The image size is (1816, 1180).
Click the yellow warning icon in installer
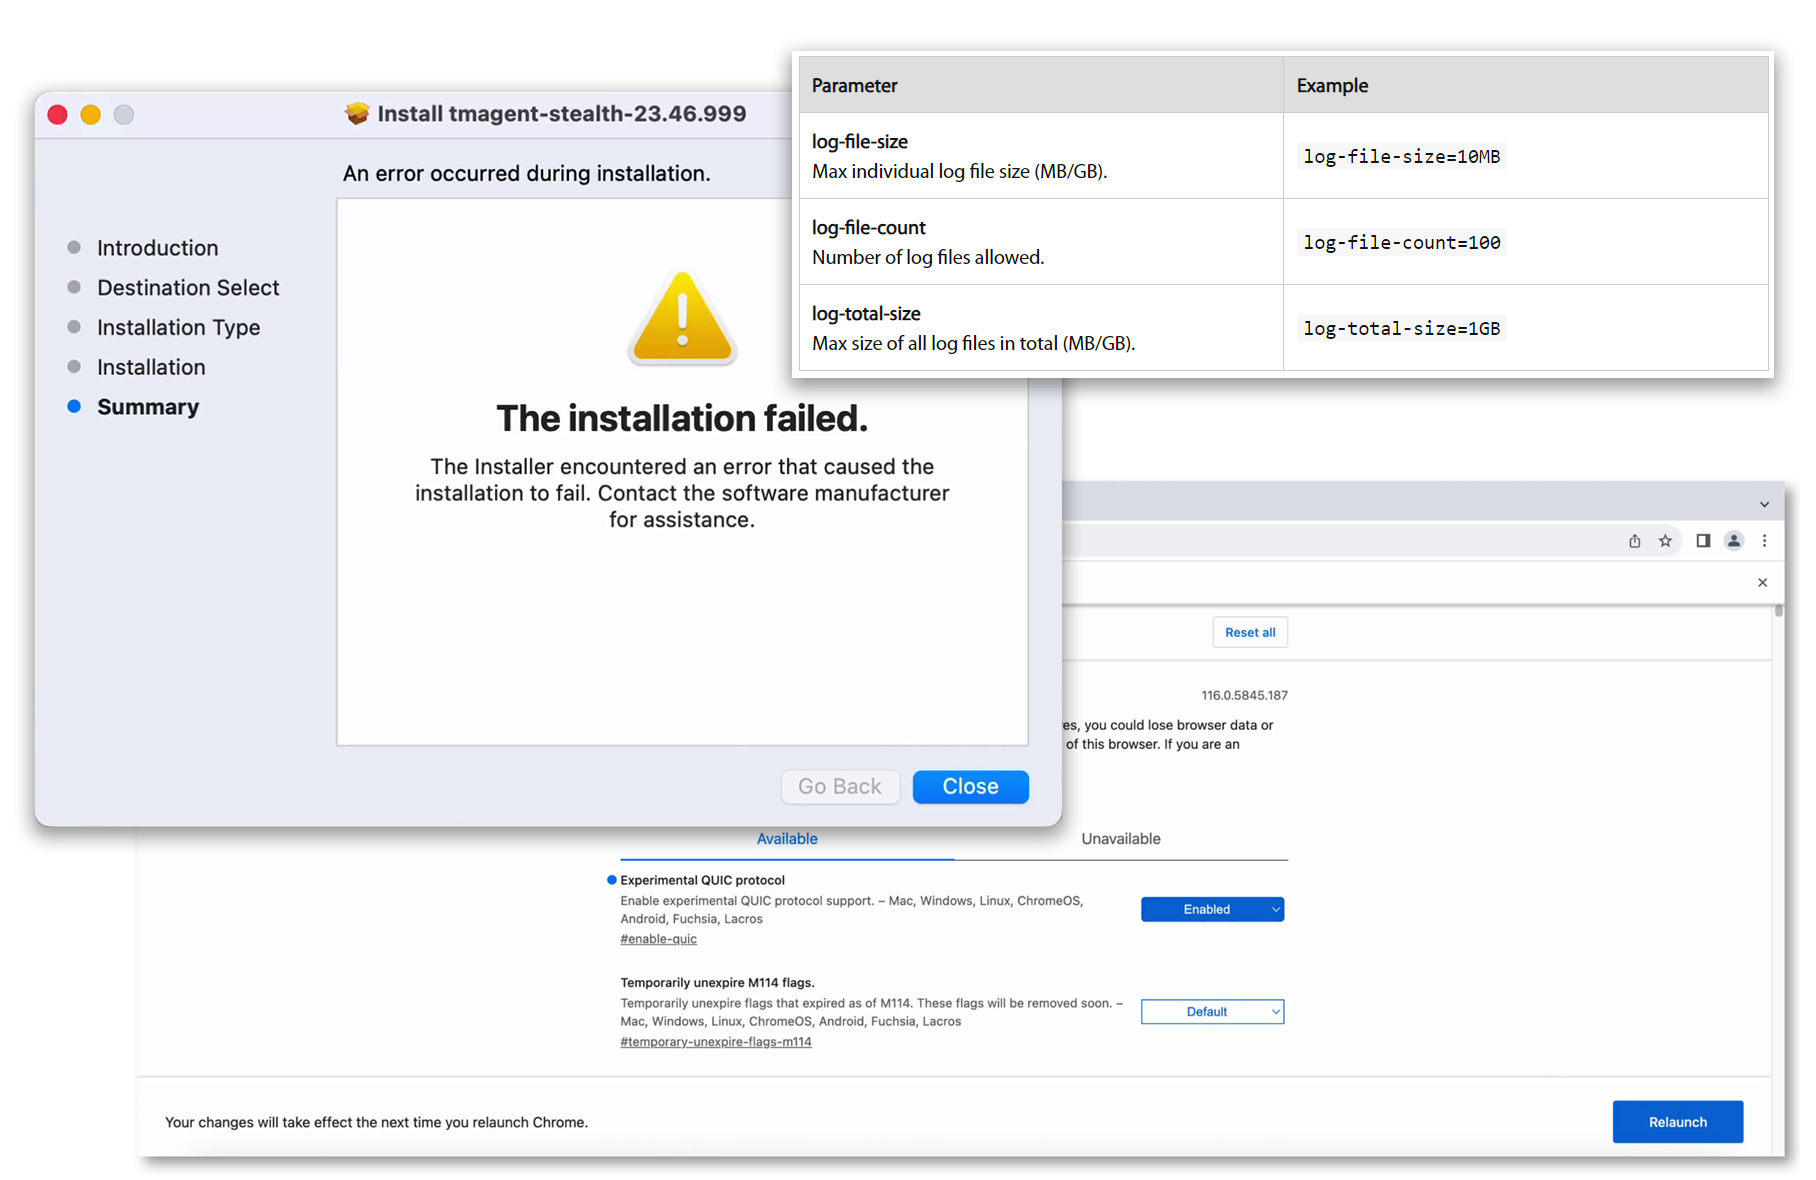682,317
